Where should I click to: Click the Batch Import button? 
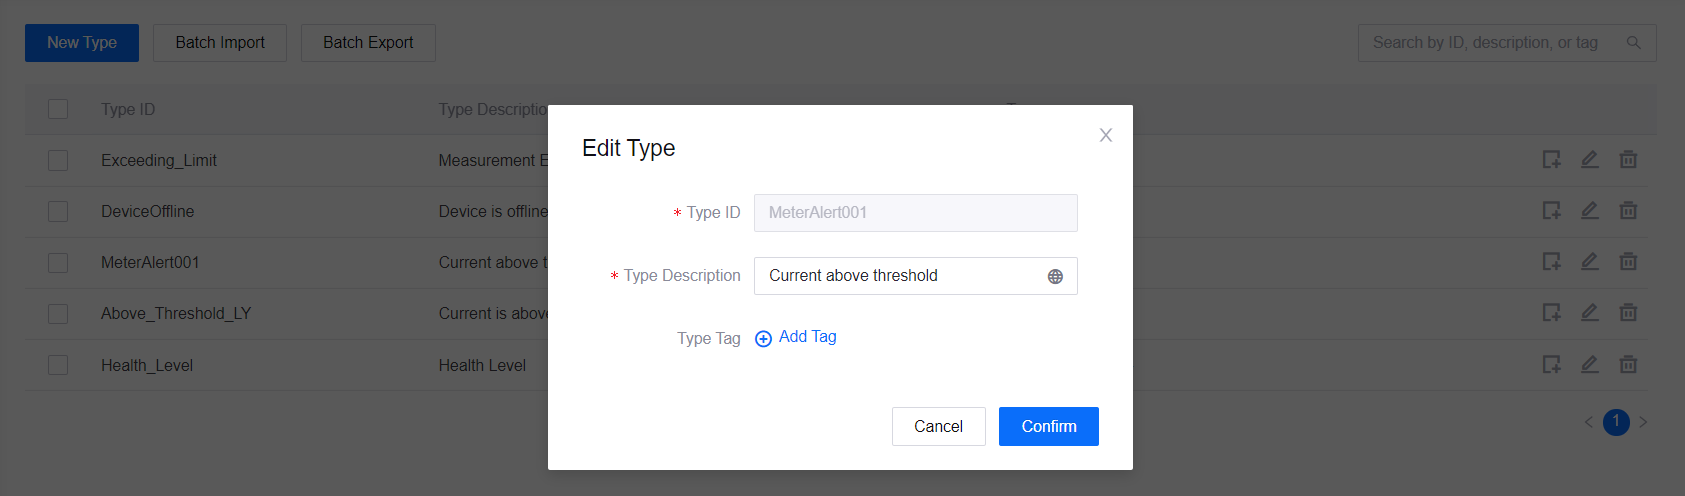point(220,43)
